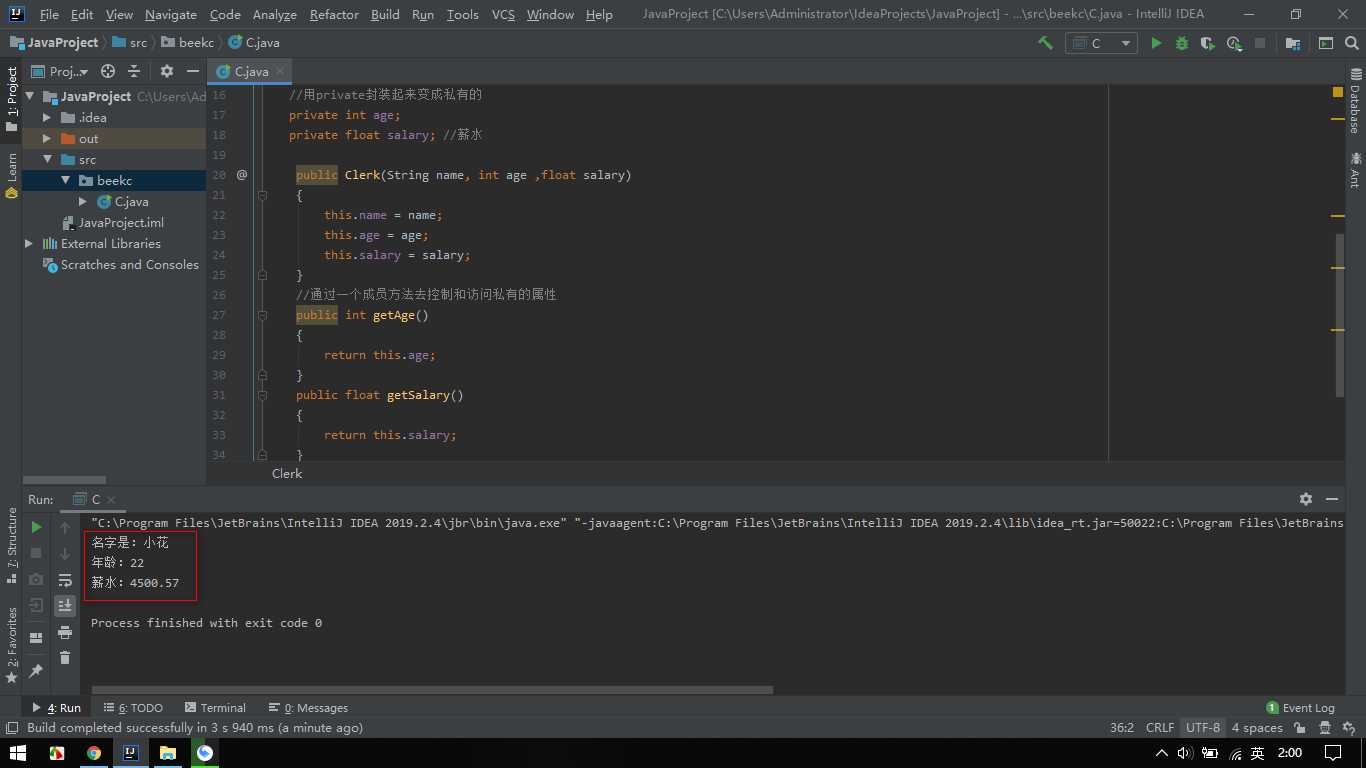Run with Coverage shield icon
Screen dimensions: 1366x768
click(x=1208, y=43)
